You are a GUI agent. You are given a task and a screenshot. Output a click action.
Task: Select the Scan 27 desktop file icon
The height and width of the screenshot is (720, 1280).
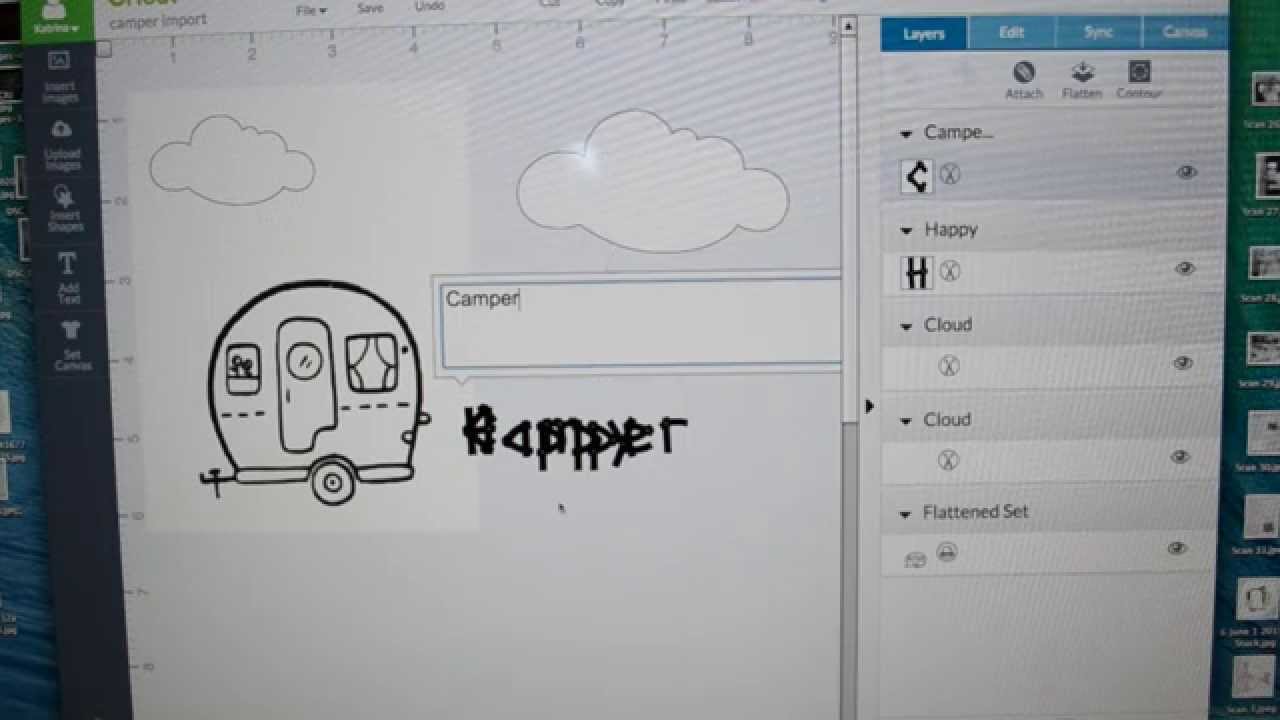[x=1266, y=185]
